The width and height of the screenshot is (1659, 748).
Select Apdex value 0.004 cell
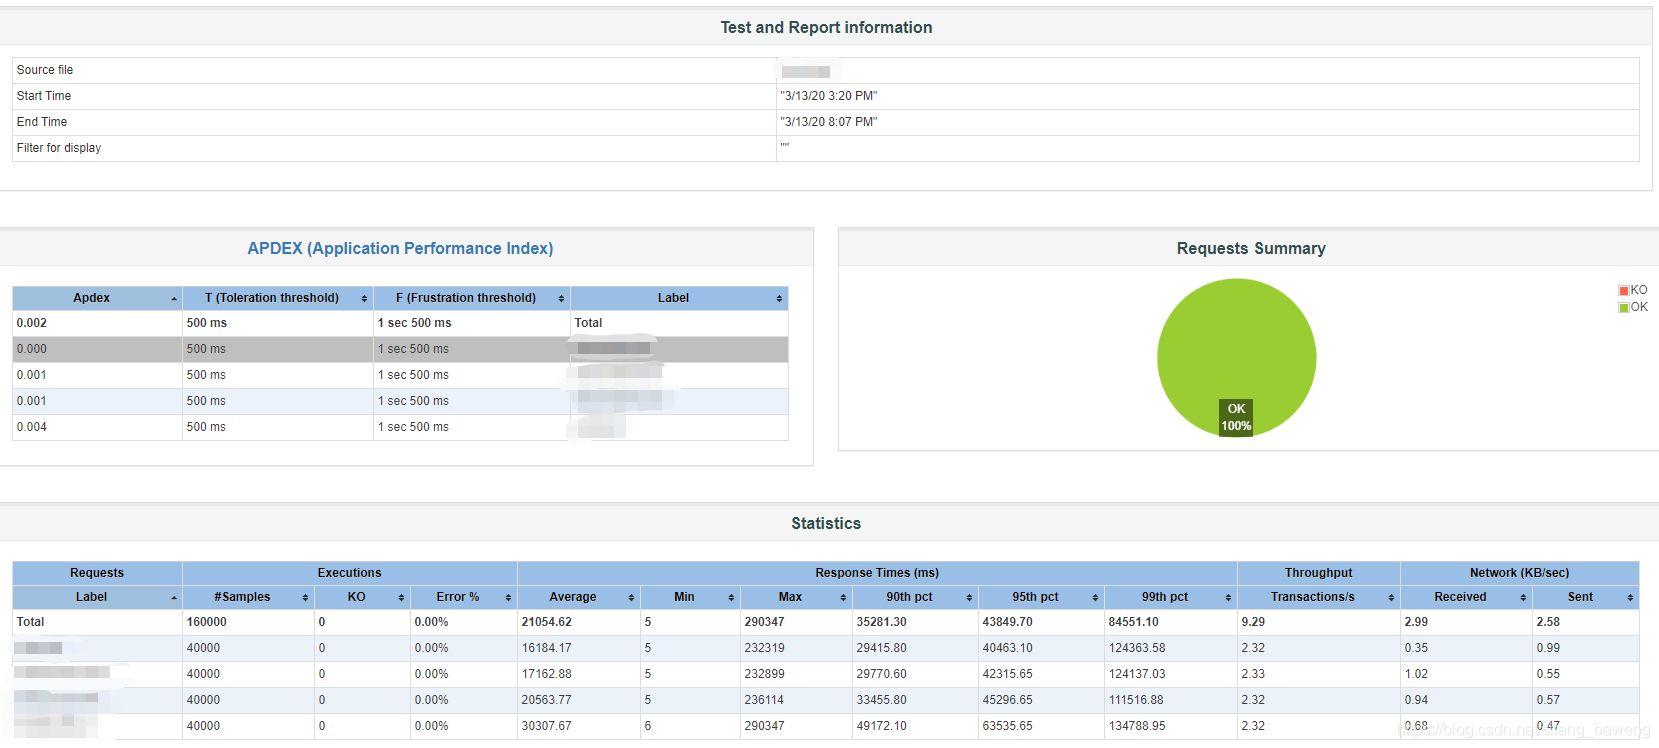coord(97,427)
